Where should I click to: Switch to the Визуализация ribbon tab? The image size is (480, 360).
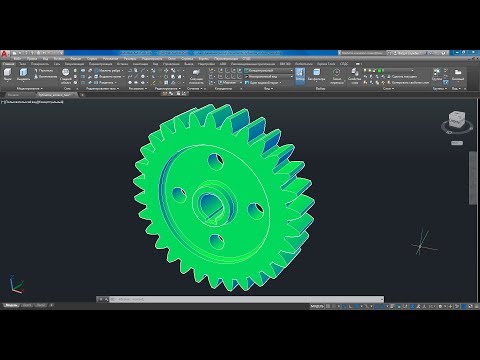[x=74, y=64]
